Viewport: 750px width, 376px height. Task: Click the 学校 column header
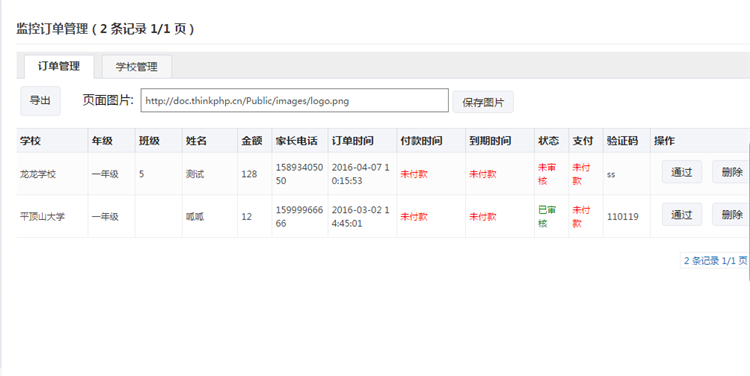tap(31, 141)
